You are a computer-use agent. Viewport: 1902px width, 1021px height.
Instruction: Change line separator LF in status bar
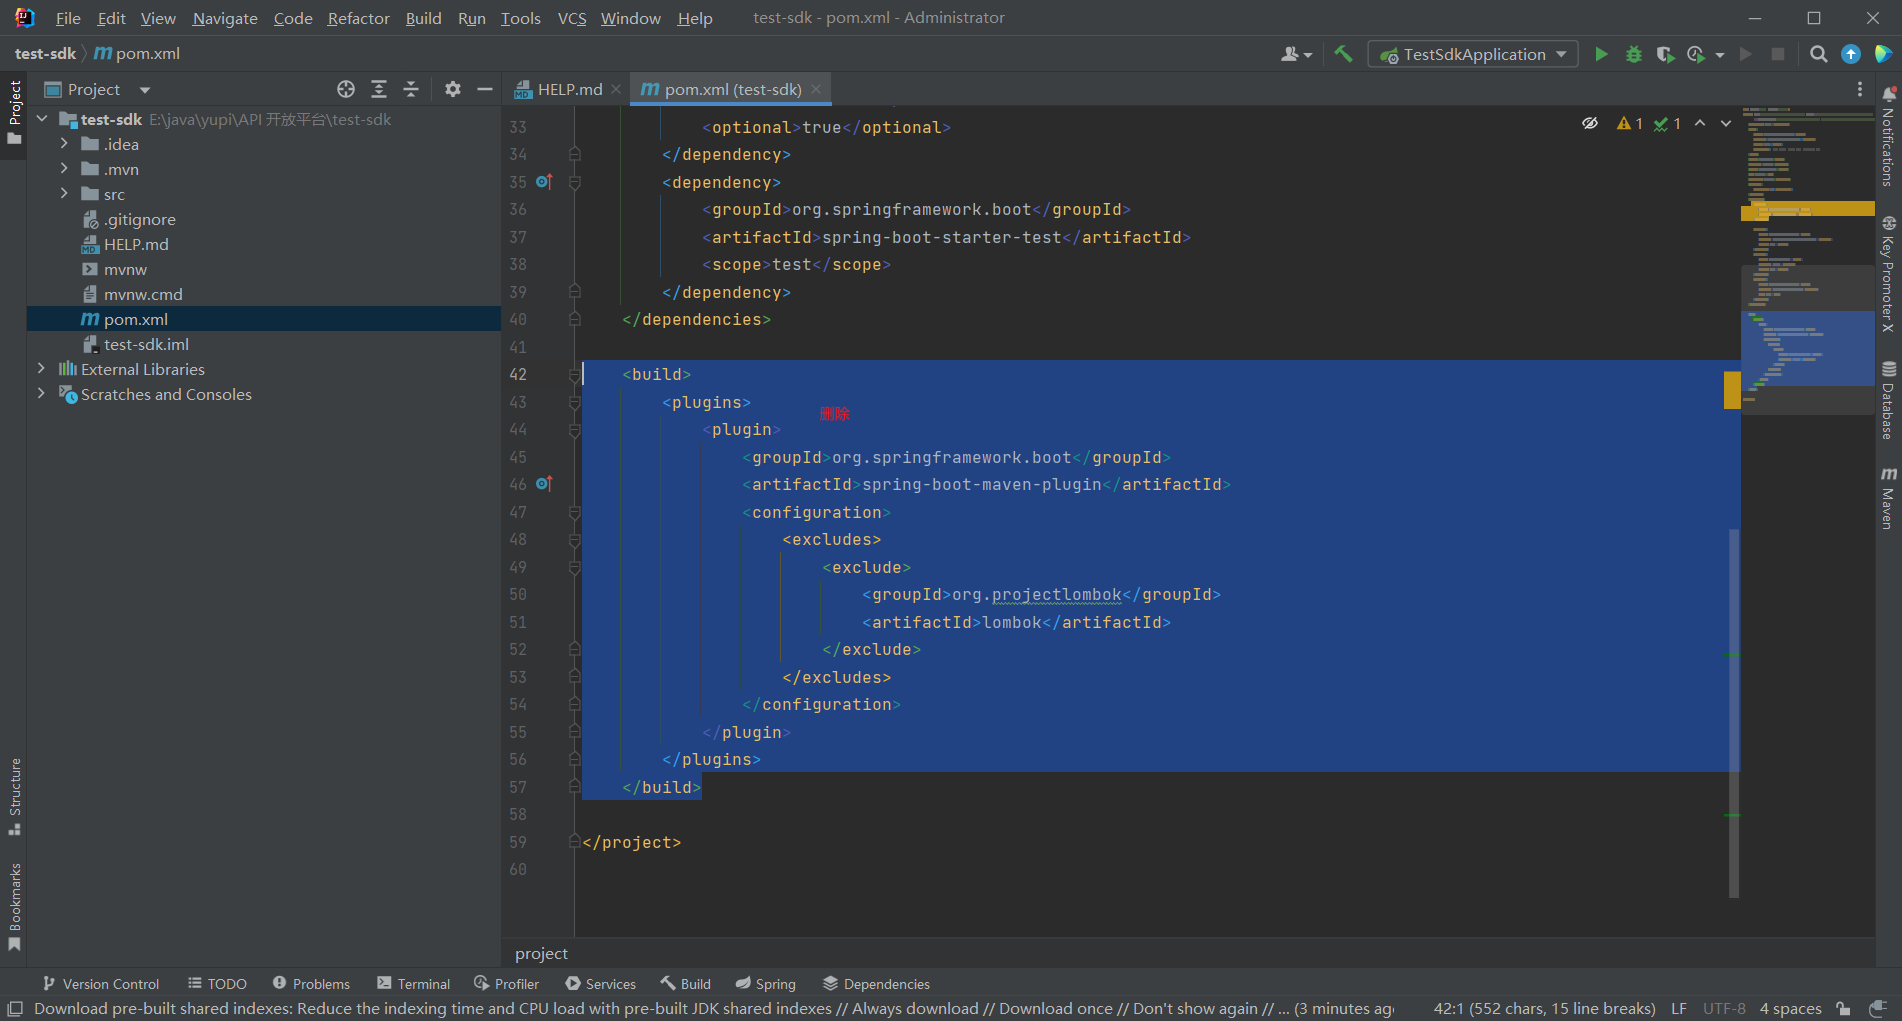coord(1679,1008)
